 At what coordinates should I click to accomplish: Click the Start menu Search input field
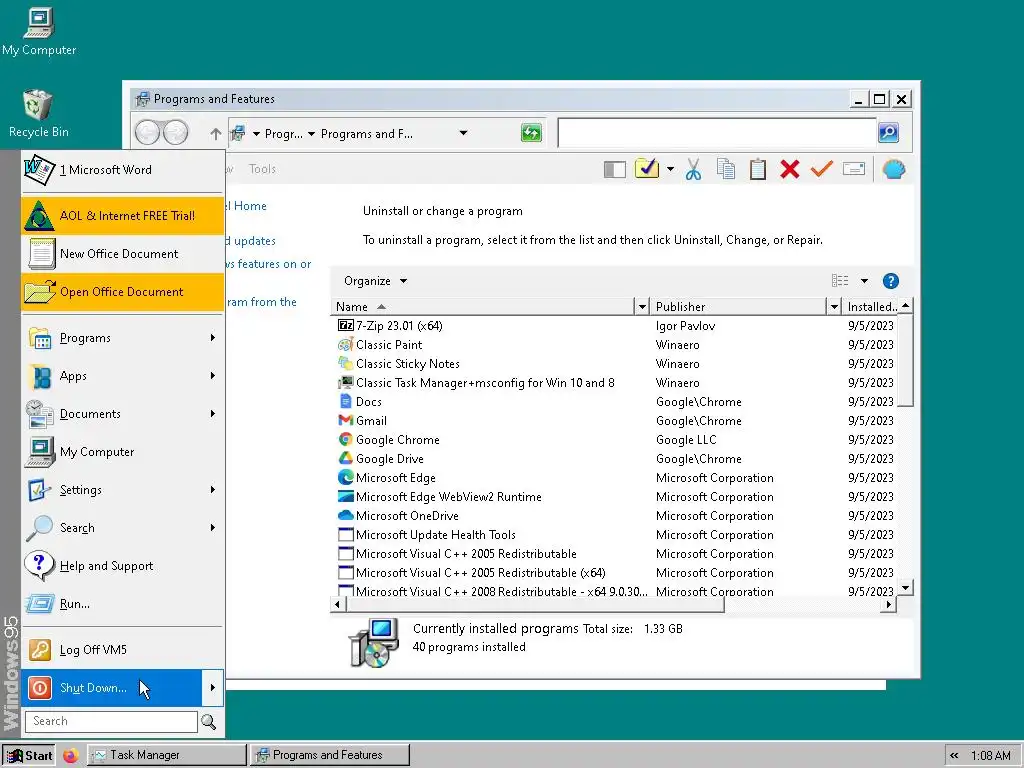click(111, 721)
